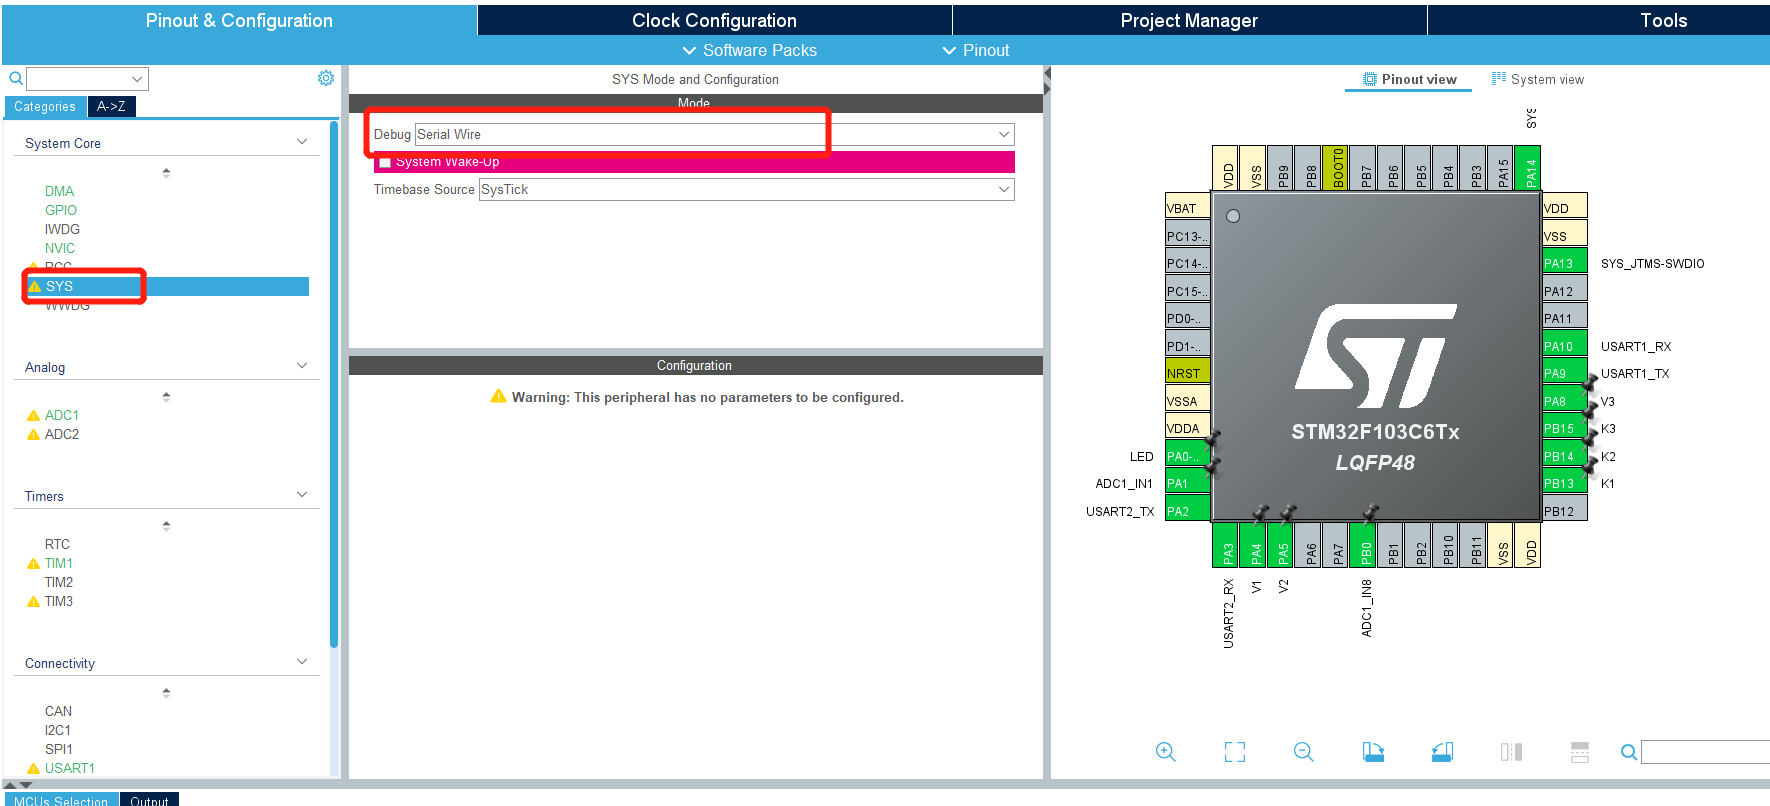Select the Pinout view tab
This screenshot has width=1770, height=806.
click(x=1410, y=79)
